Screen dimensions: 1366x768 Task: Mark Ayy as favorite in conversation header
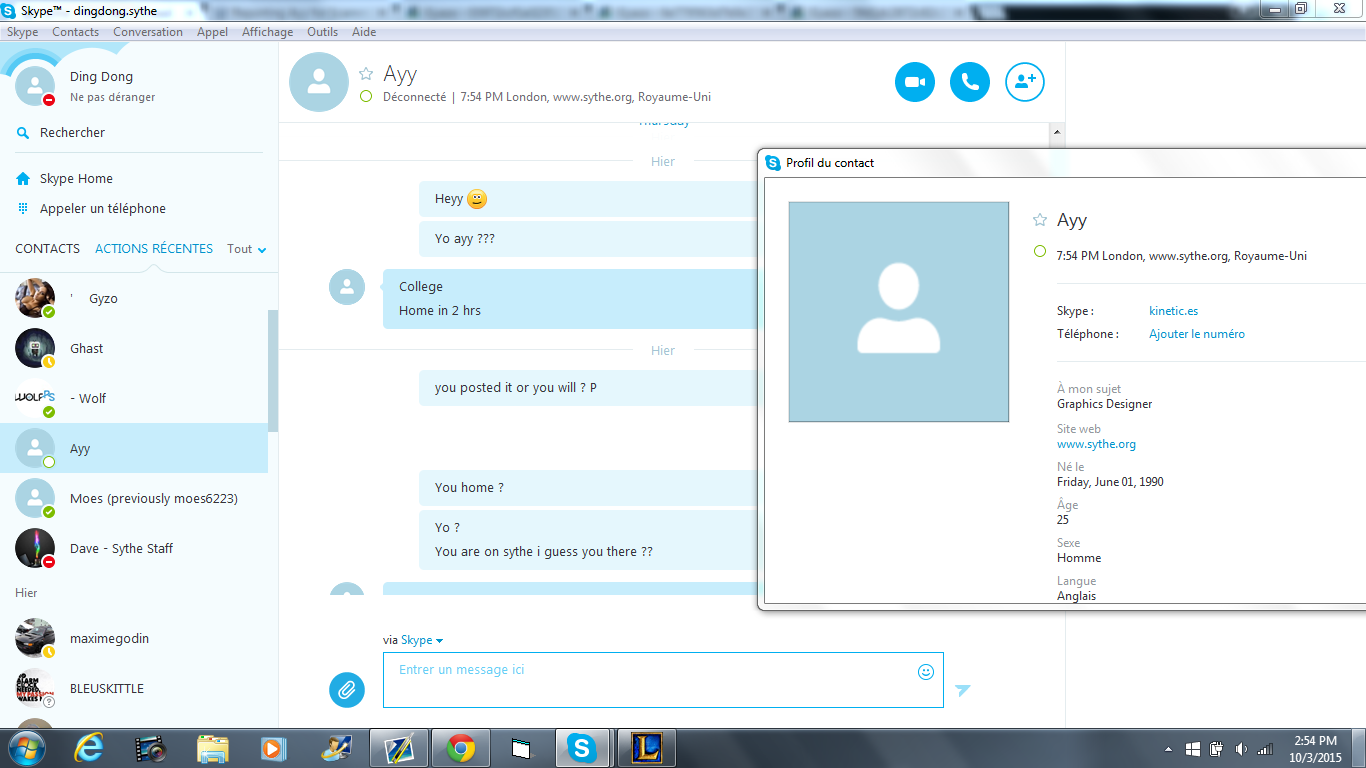click(x=366, y=74)
